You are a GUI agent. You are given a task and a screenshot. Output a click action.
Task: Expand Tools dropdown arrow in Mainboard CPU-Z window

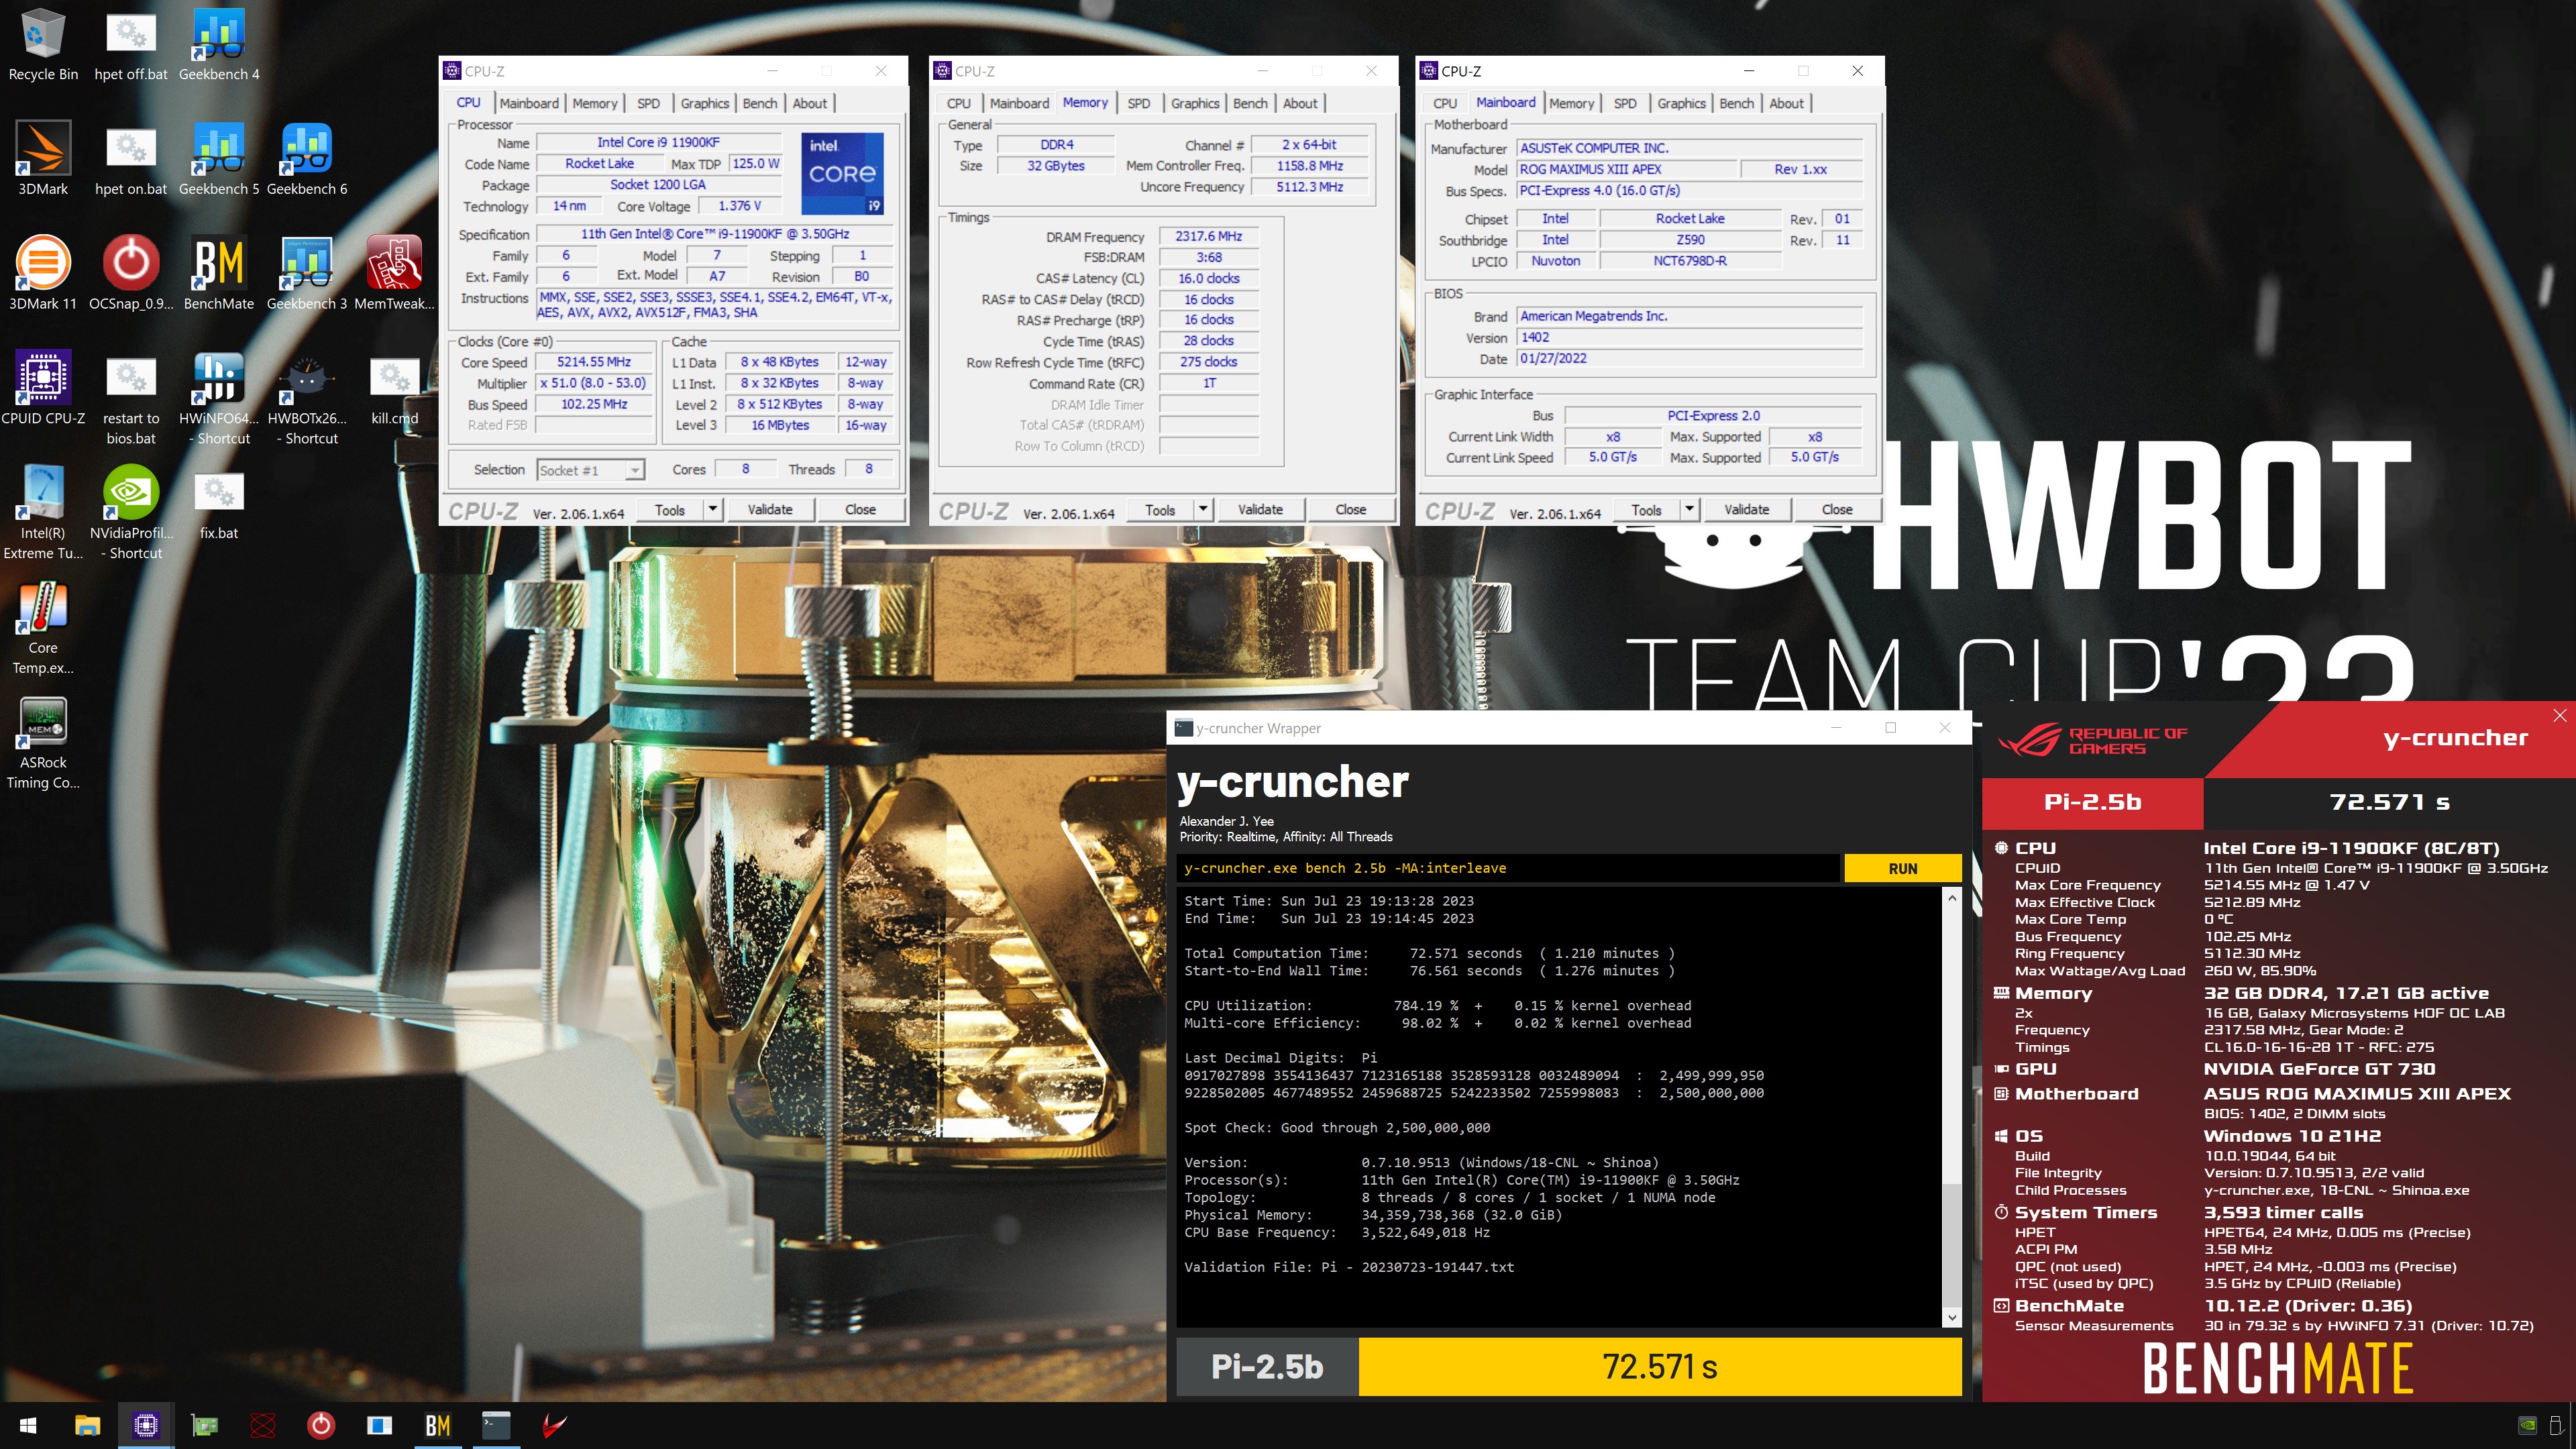click(x=1689, y=509)
